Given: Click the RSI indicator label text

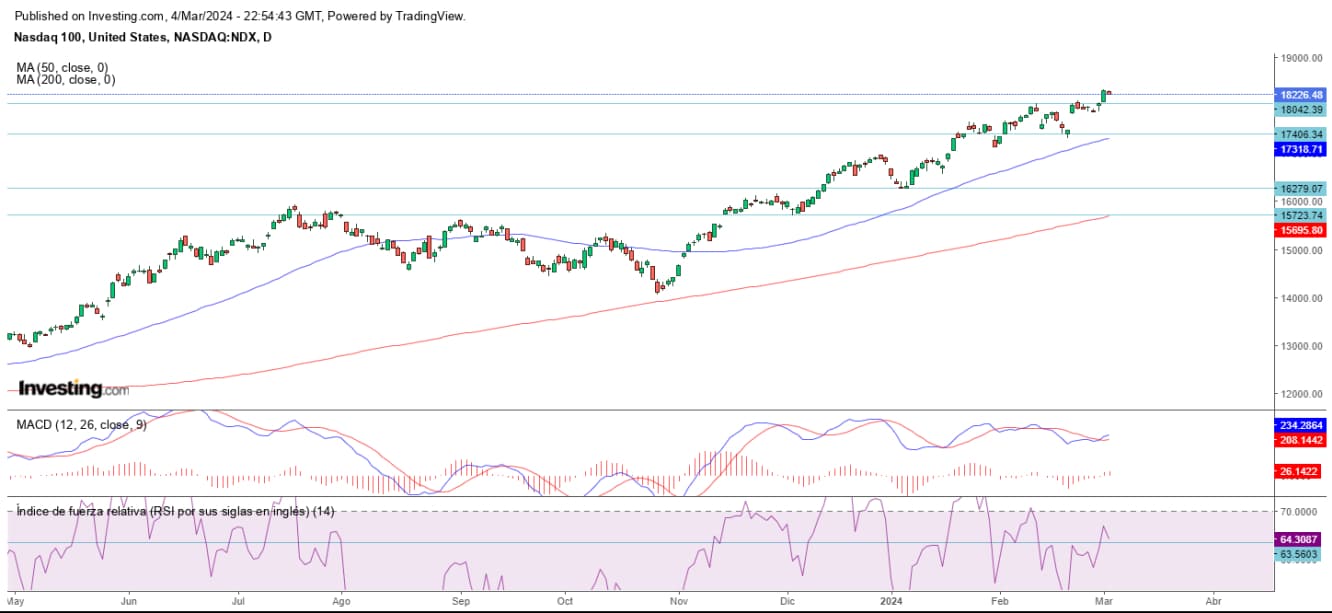Looking at the screenshot, I should pos(175,511).
